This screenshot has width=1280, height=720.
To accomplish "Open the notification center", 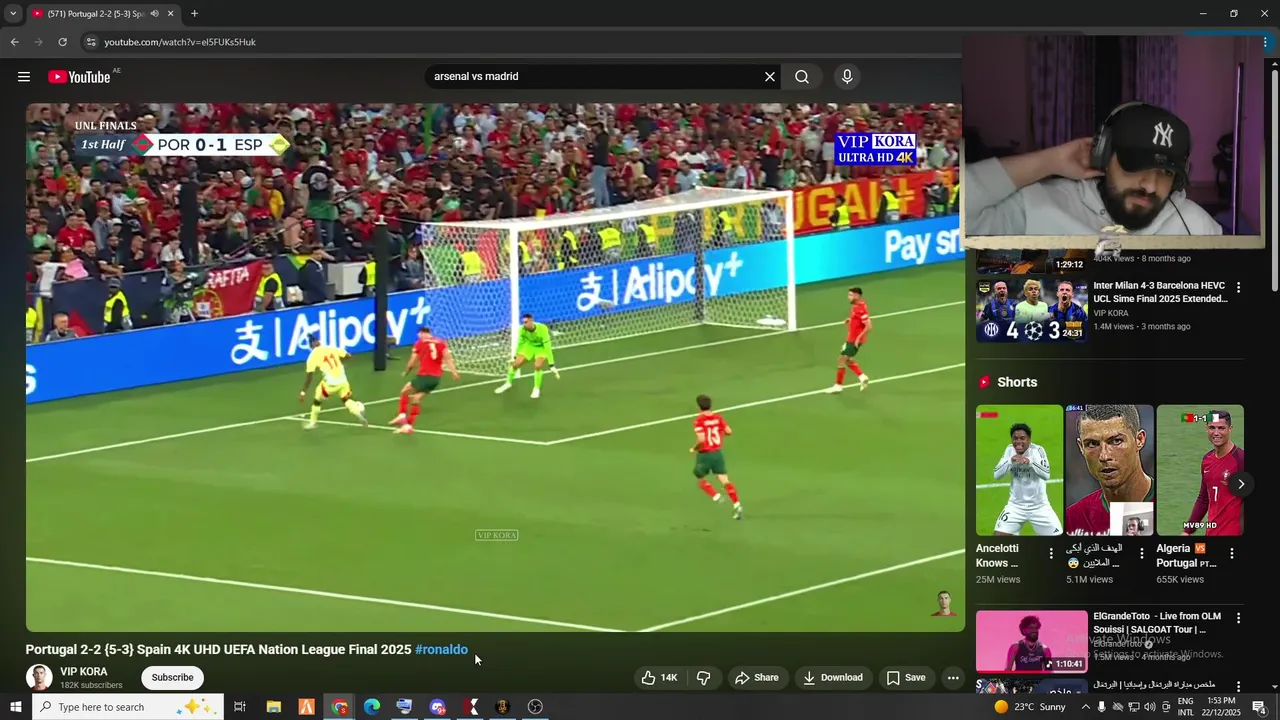I will [1260, 707].
